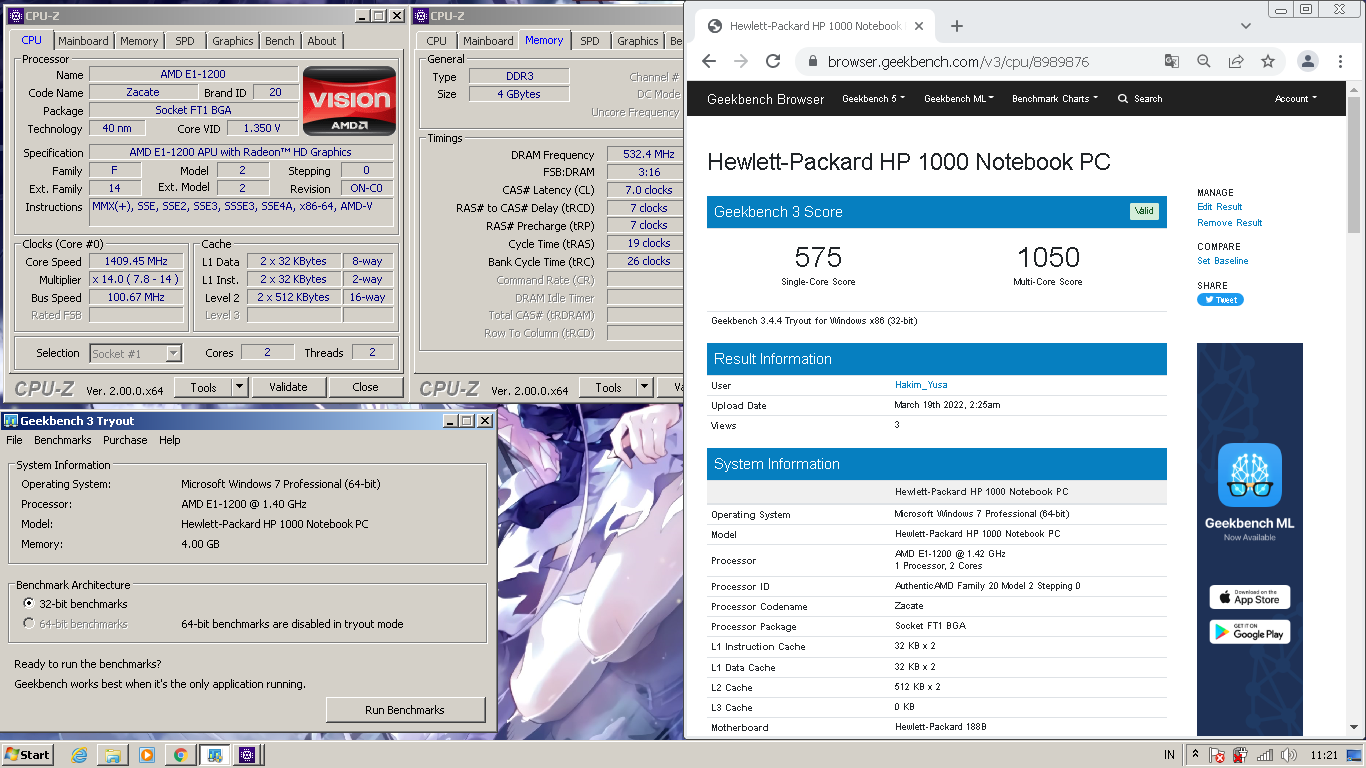Image resolution: width=1366 pixels, height=768 pixels.
Task: Select the 64-bit benchmarks radio button
Action: coord(29,624)
